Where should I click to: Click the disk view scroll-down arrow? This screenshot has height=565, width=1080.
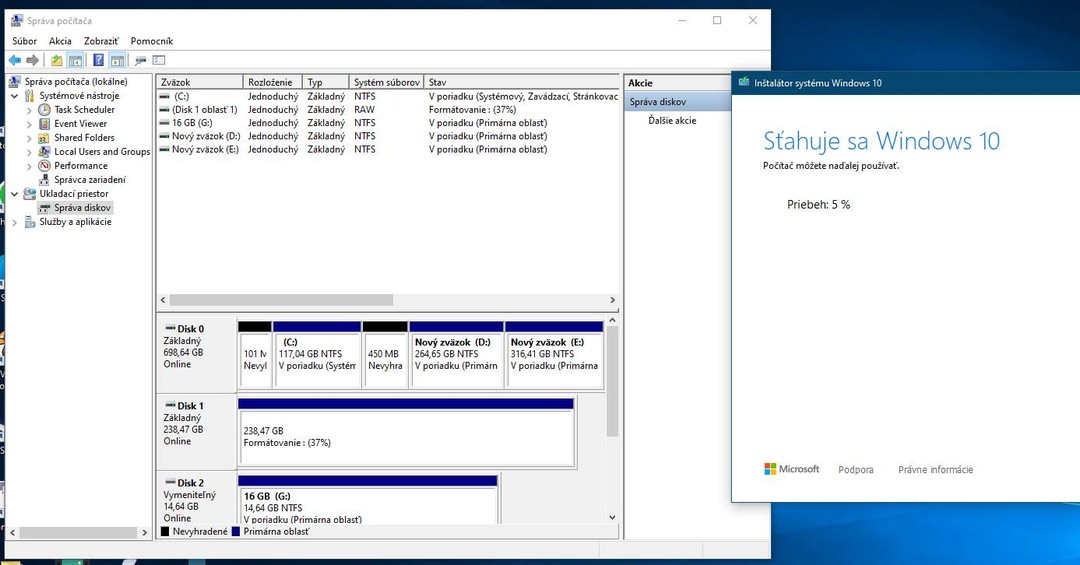coord(612,517)
